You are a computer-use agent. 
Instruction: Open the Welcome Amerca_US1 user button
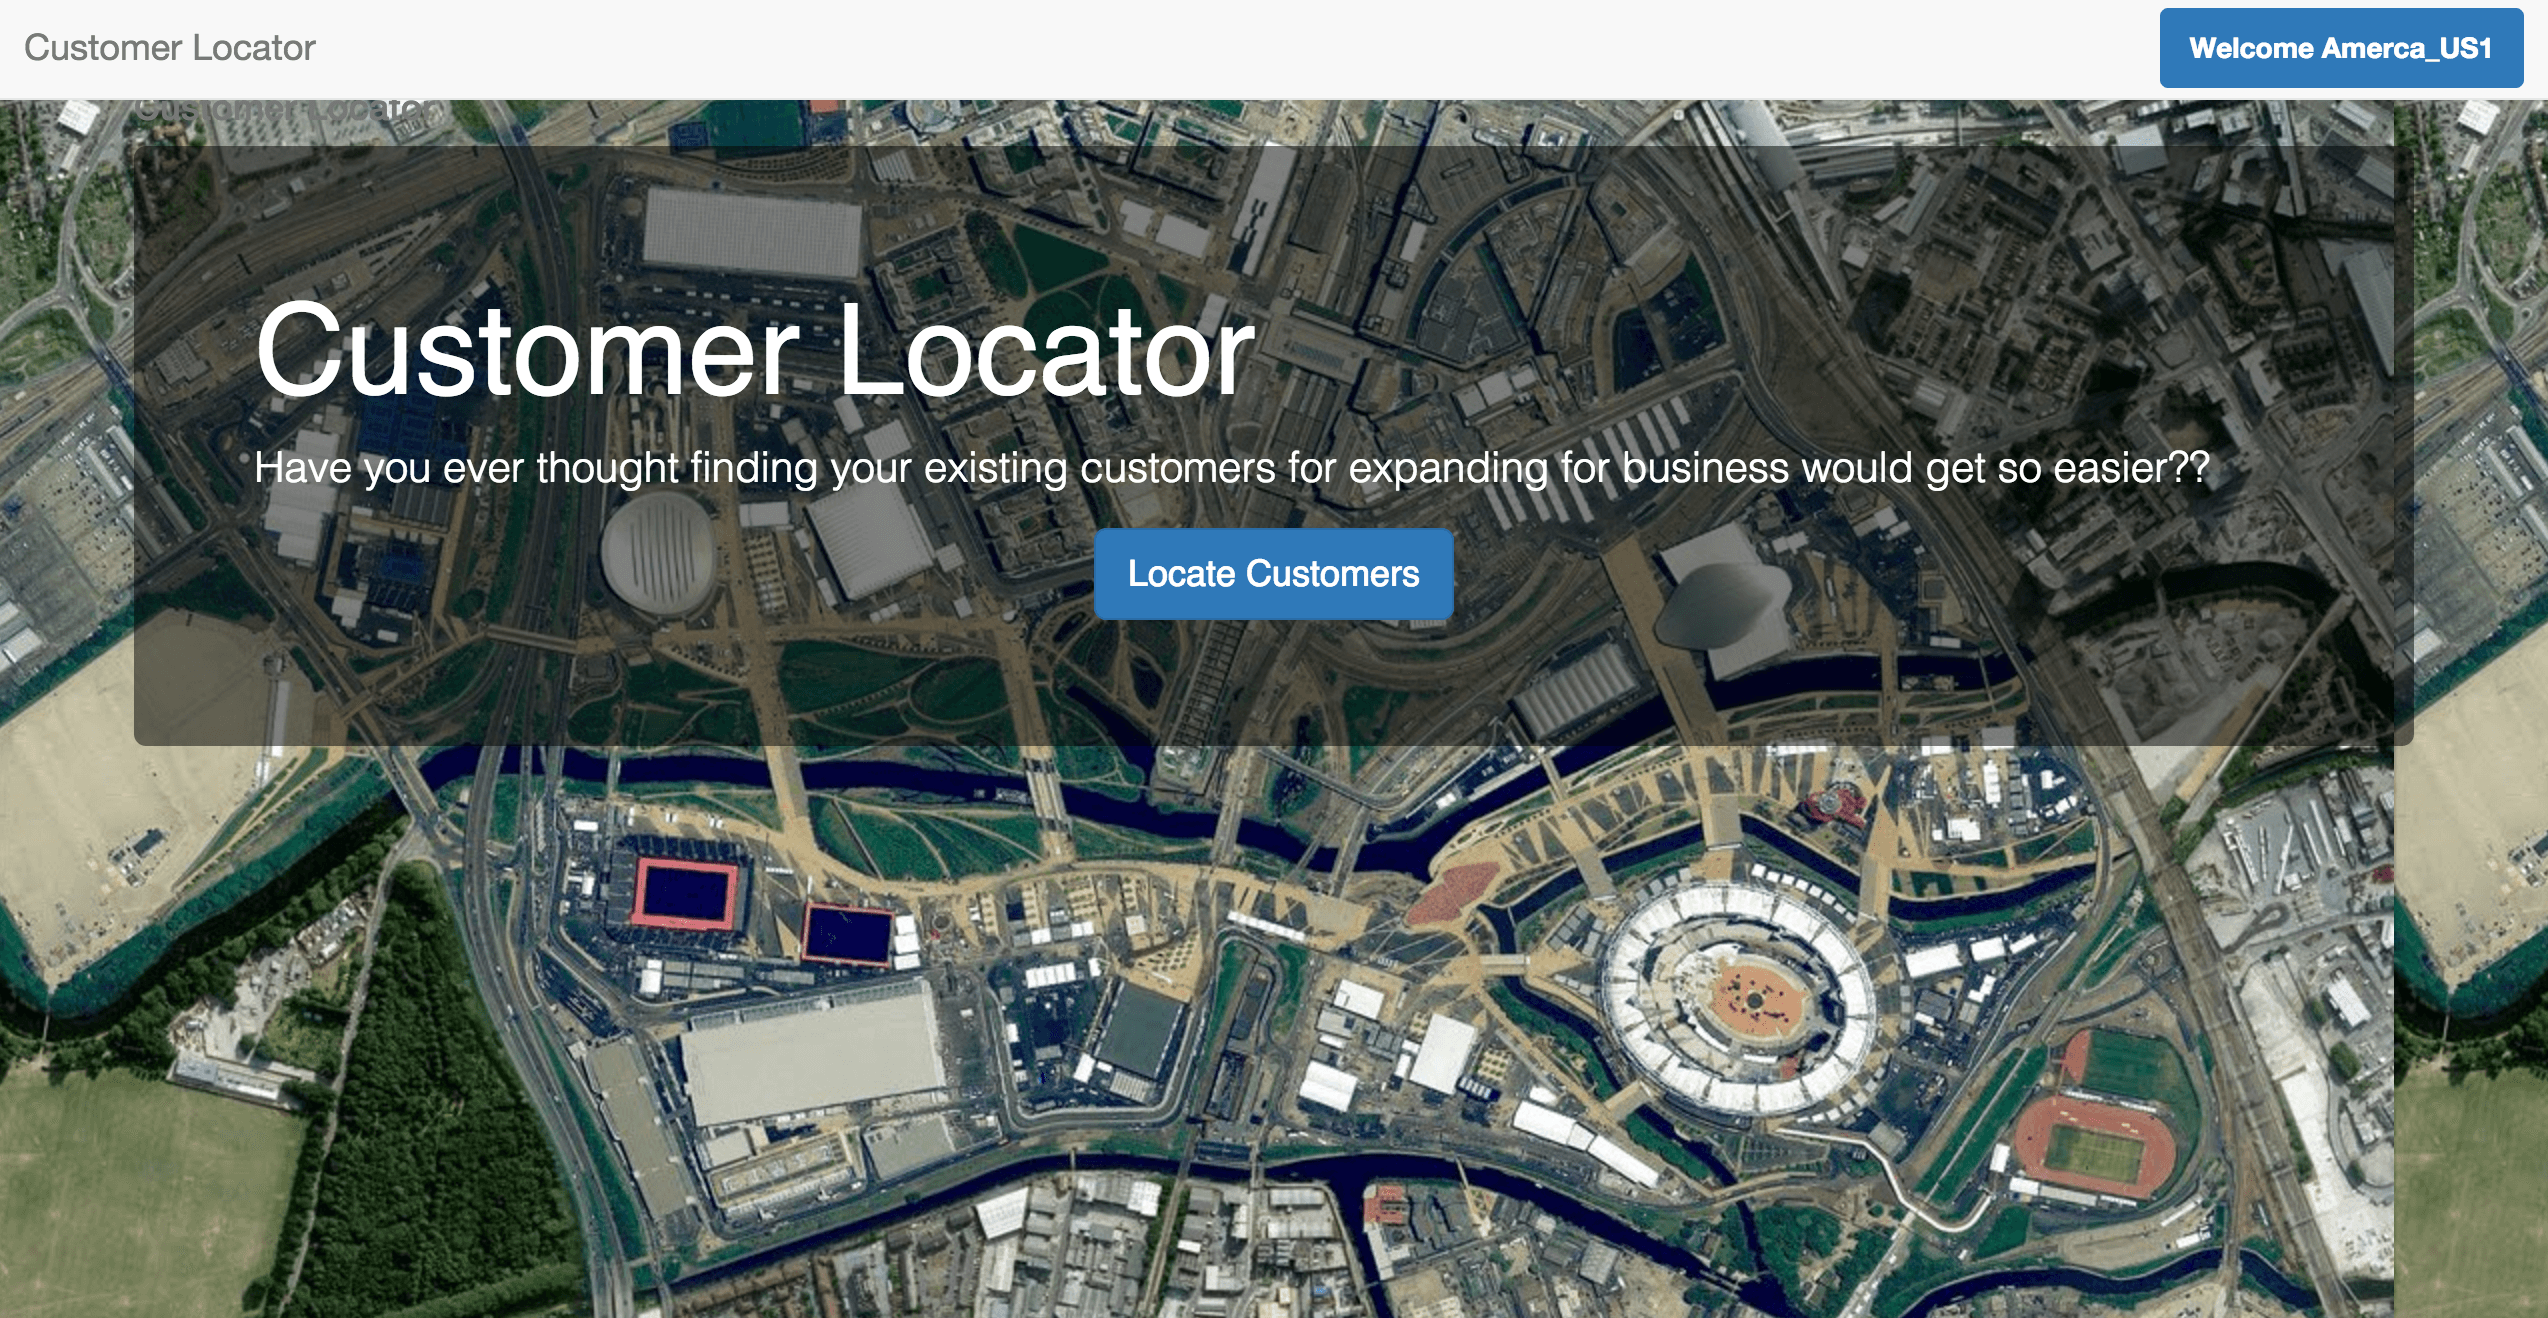(x=2341, y=48)
